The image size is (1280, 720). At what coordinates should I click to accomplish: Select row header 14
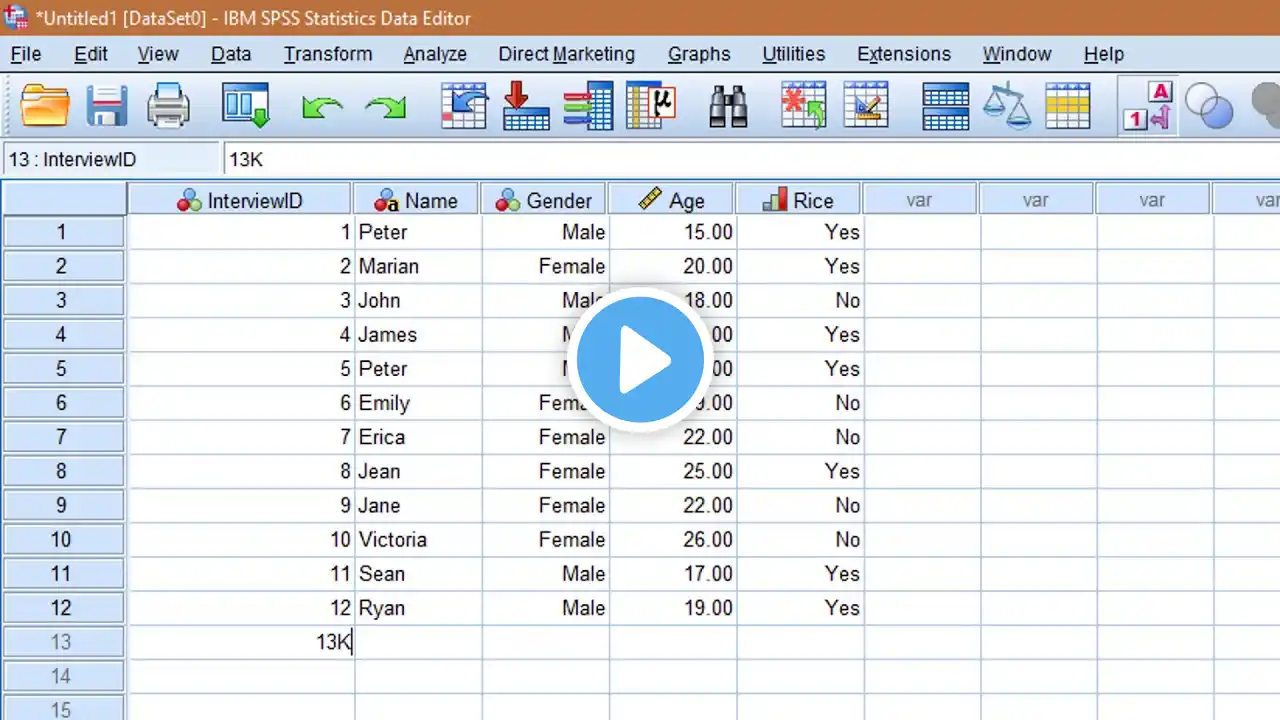point(62,676)
